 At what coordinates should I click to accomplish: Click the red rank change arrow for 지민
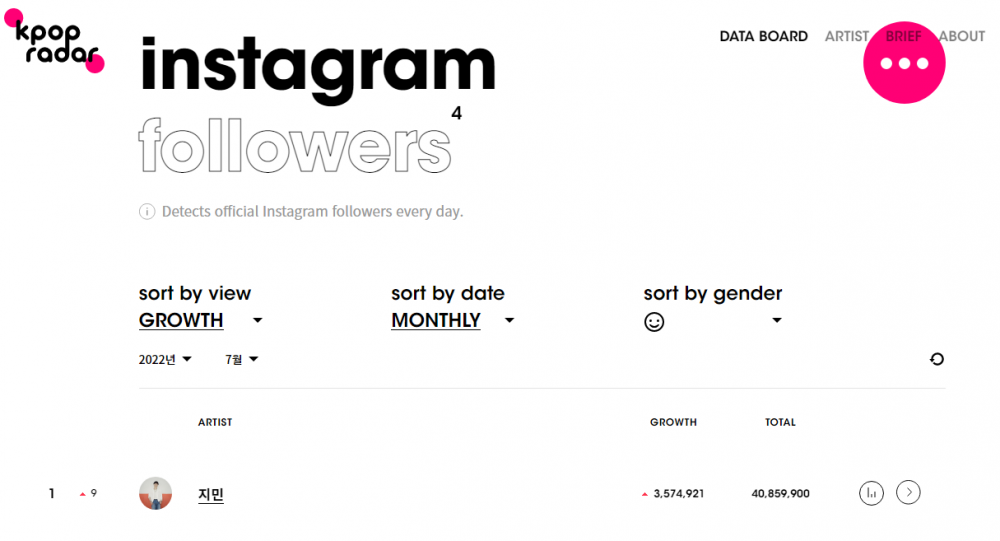[82, 494]
